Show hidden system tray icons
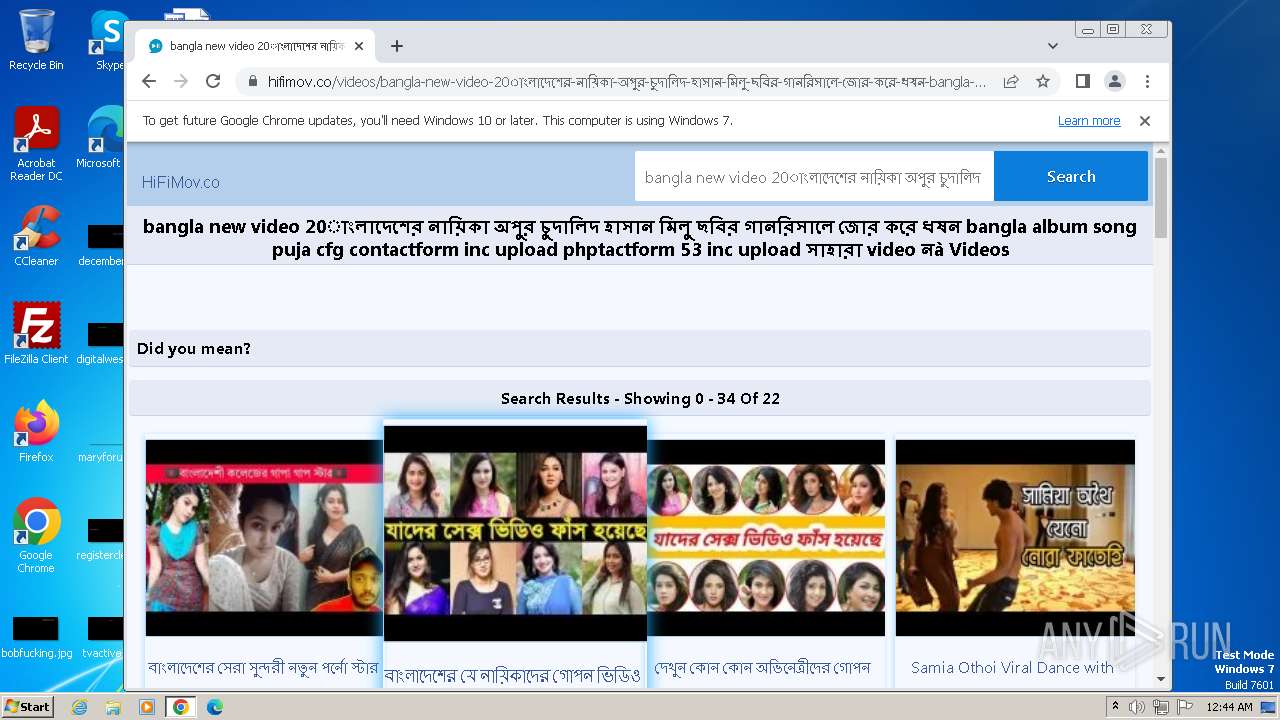This screenshot has height=720, width=1280. 1116,707
